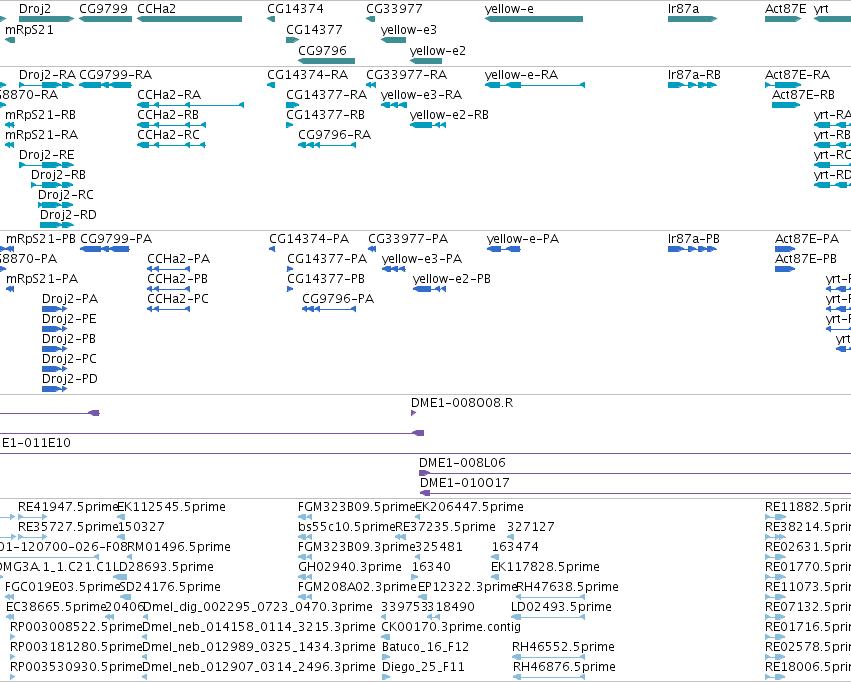The width and height of the screenshot is (851, 682).
Task: Click protein Ir87a-PB
Action: (x=692, y=249)
